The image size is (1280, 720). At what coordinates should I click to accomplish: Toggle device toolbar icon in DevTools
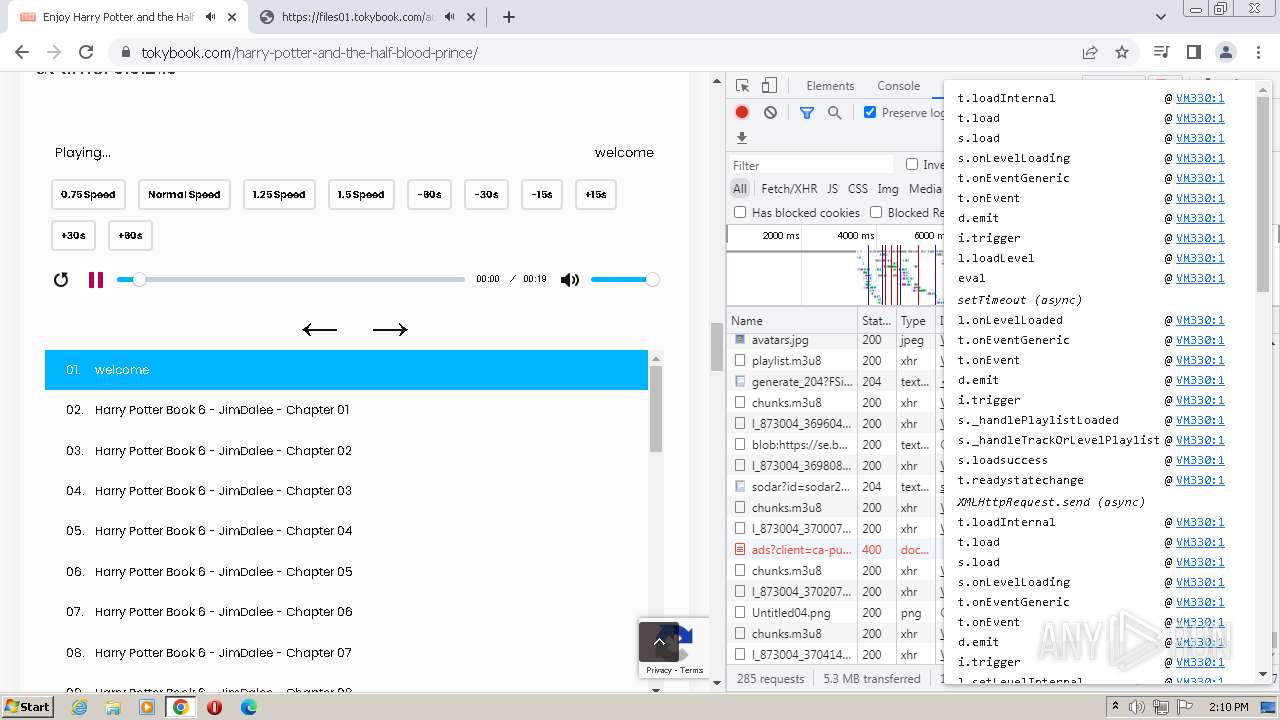(x=769, y=86)
